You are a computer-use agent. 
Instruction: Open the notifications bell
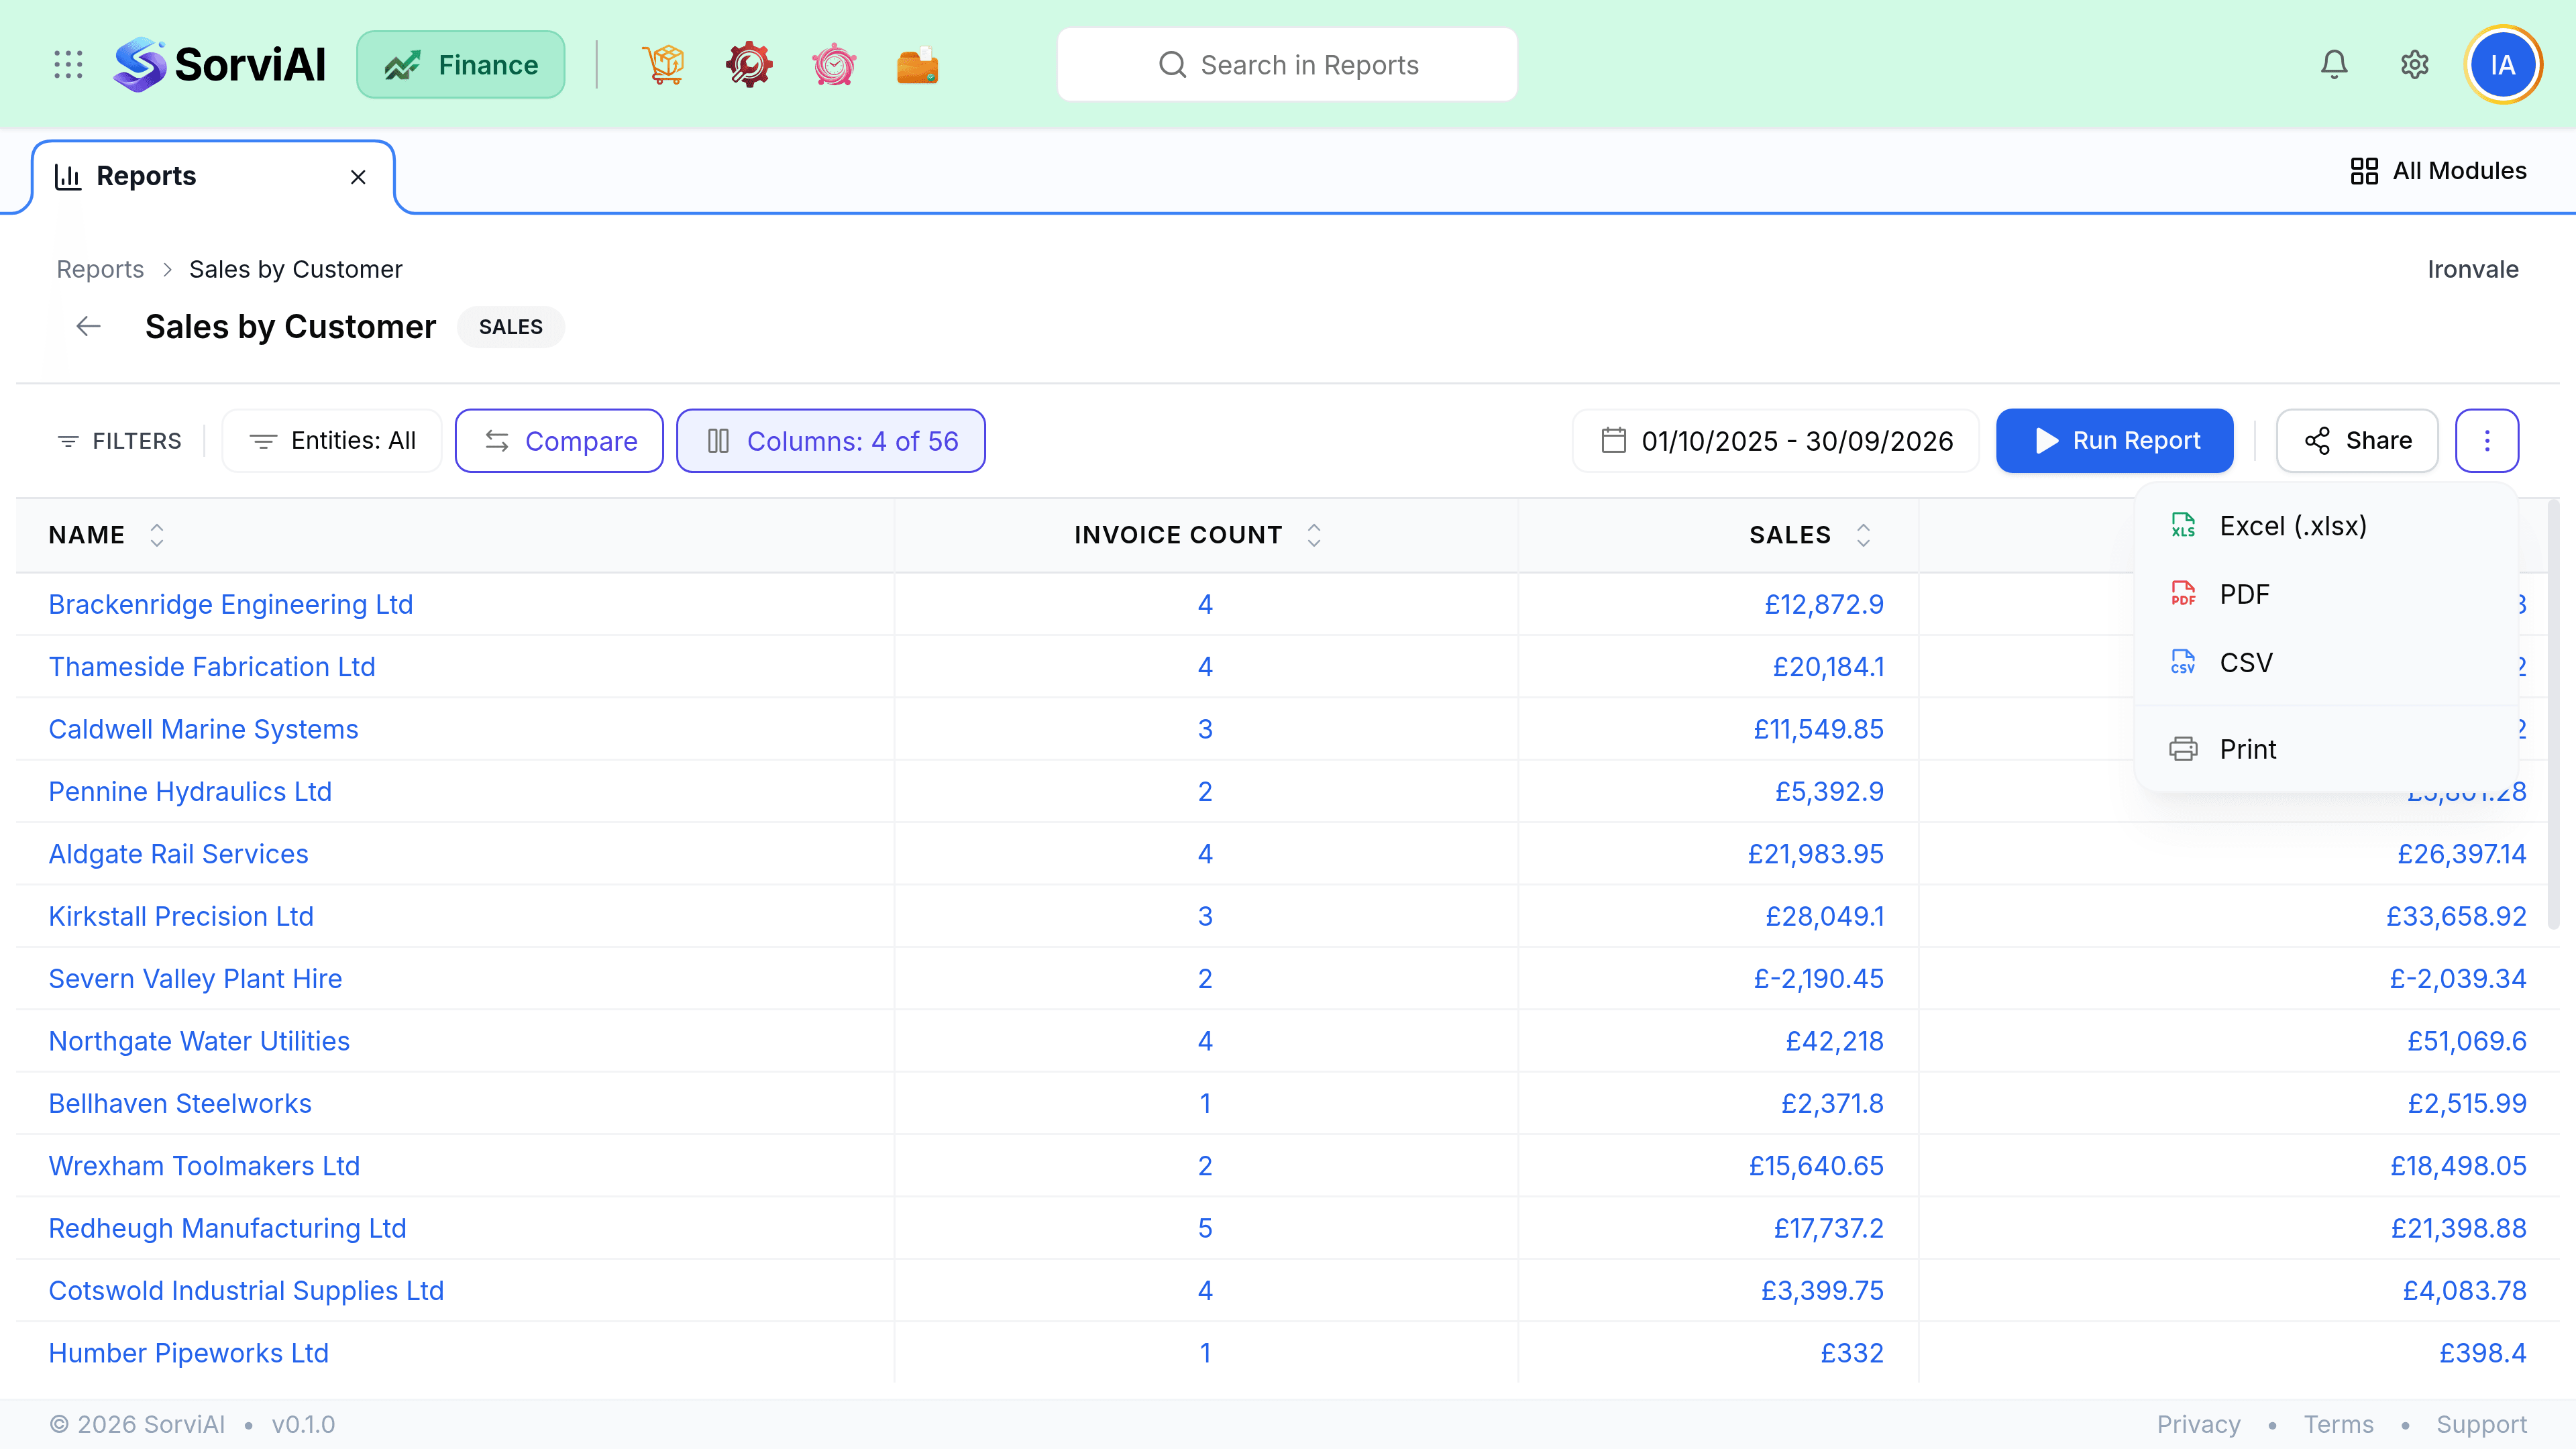click(x=2334, y=65)
